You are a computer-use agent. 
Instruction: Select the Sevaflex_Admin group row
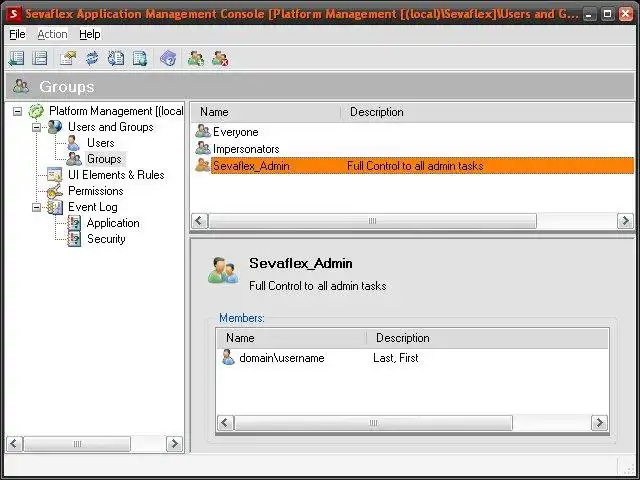[412, 166]
